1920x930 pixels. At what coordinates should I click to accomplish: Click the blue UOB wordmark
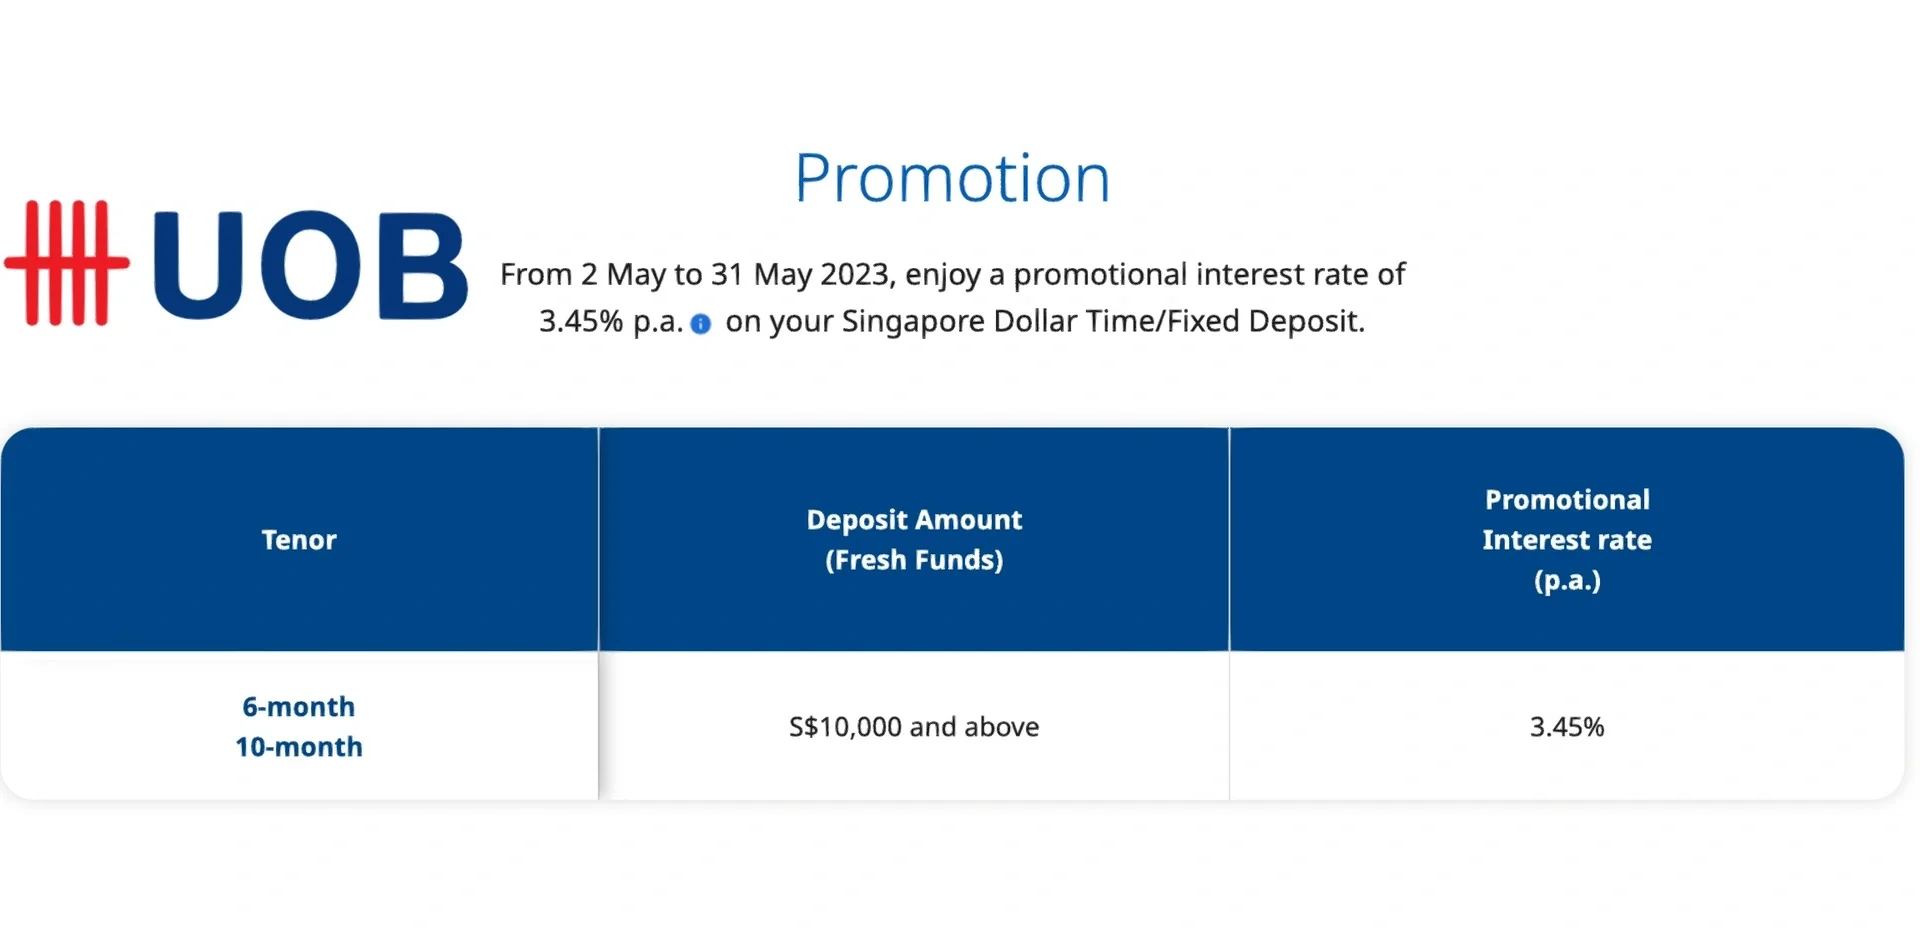click(x=310, y=265)
